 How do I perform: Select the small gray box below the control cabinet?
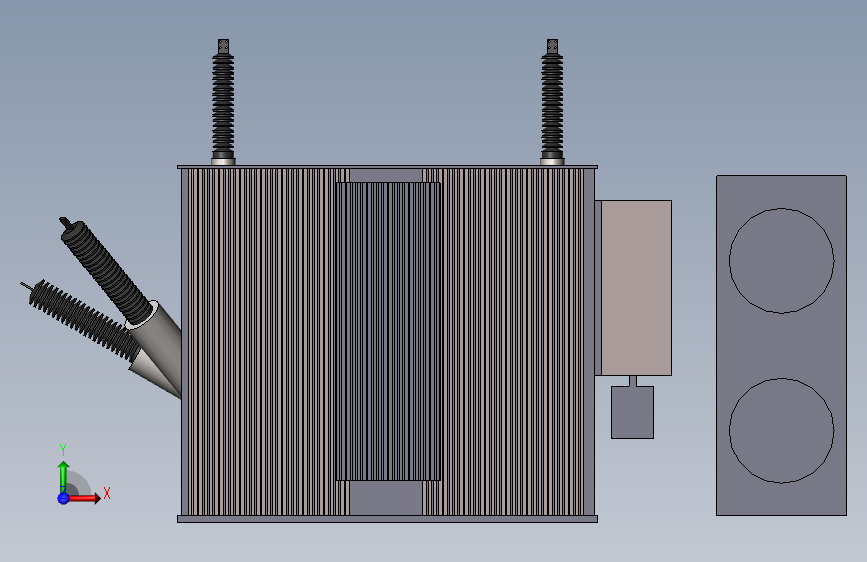[x=633, y=412]
